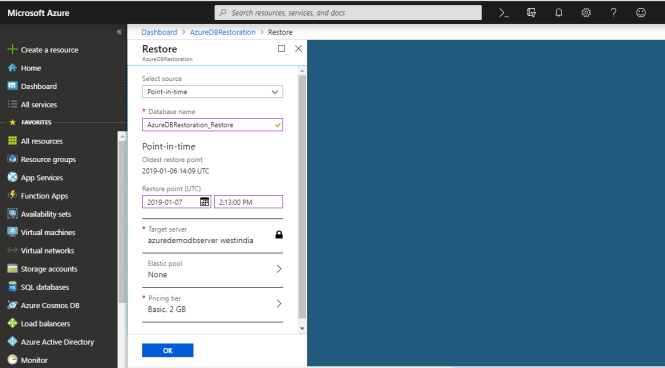665x368 pixels.
Task: Click the Load balancers icon
Action: tap(12, 323)
